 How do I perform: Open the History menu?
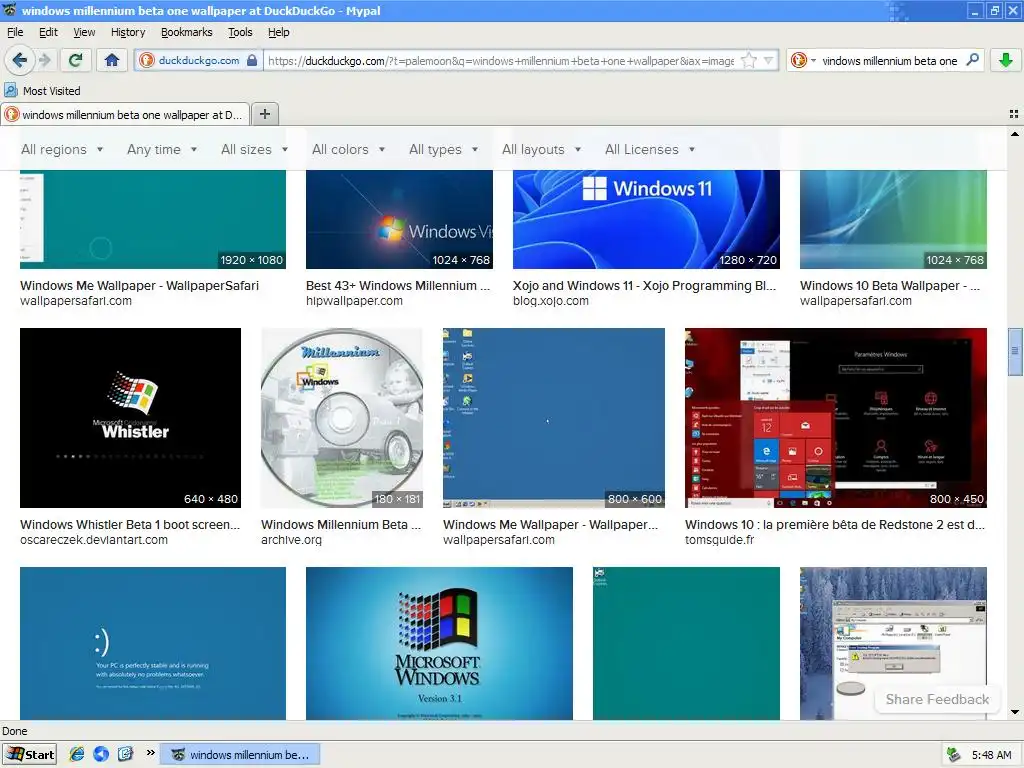128,32
